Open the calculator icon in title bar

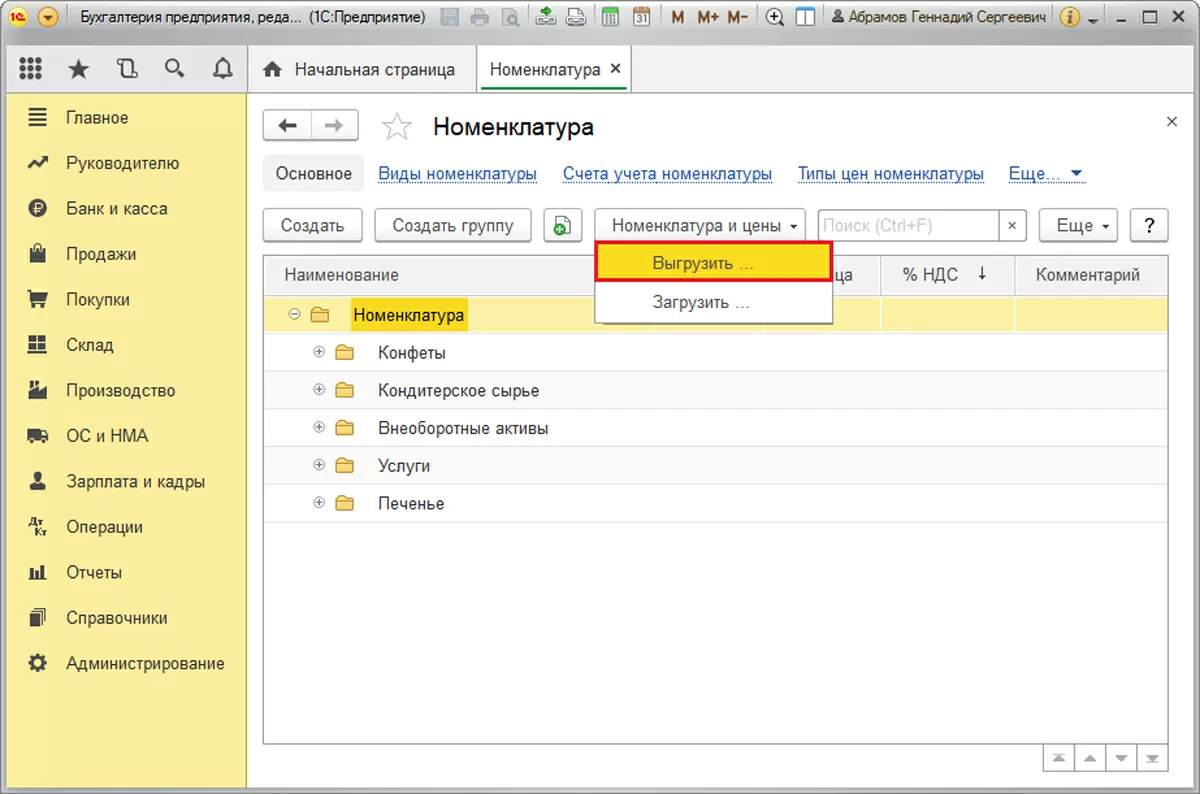pos(609,17)
